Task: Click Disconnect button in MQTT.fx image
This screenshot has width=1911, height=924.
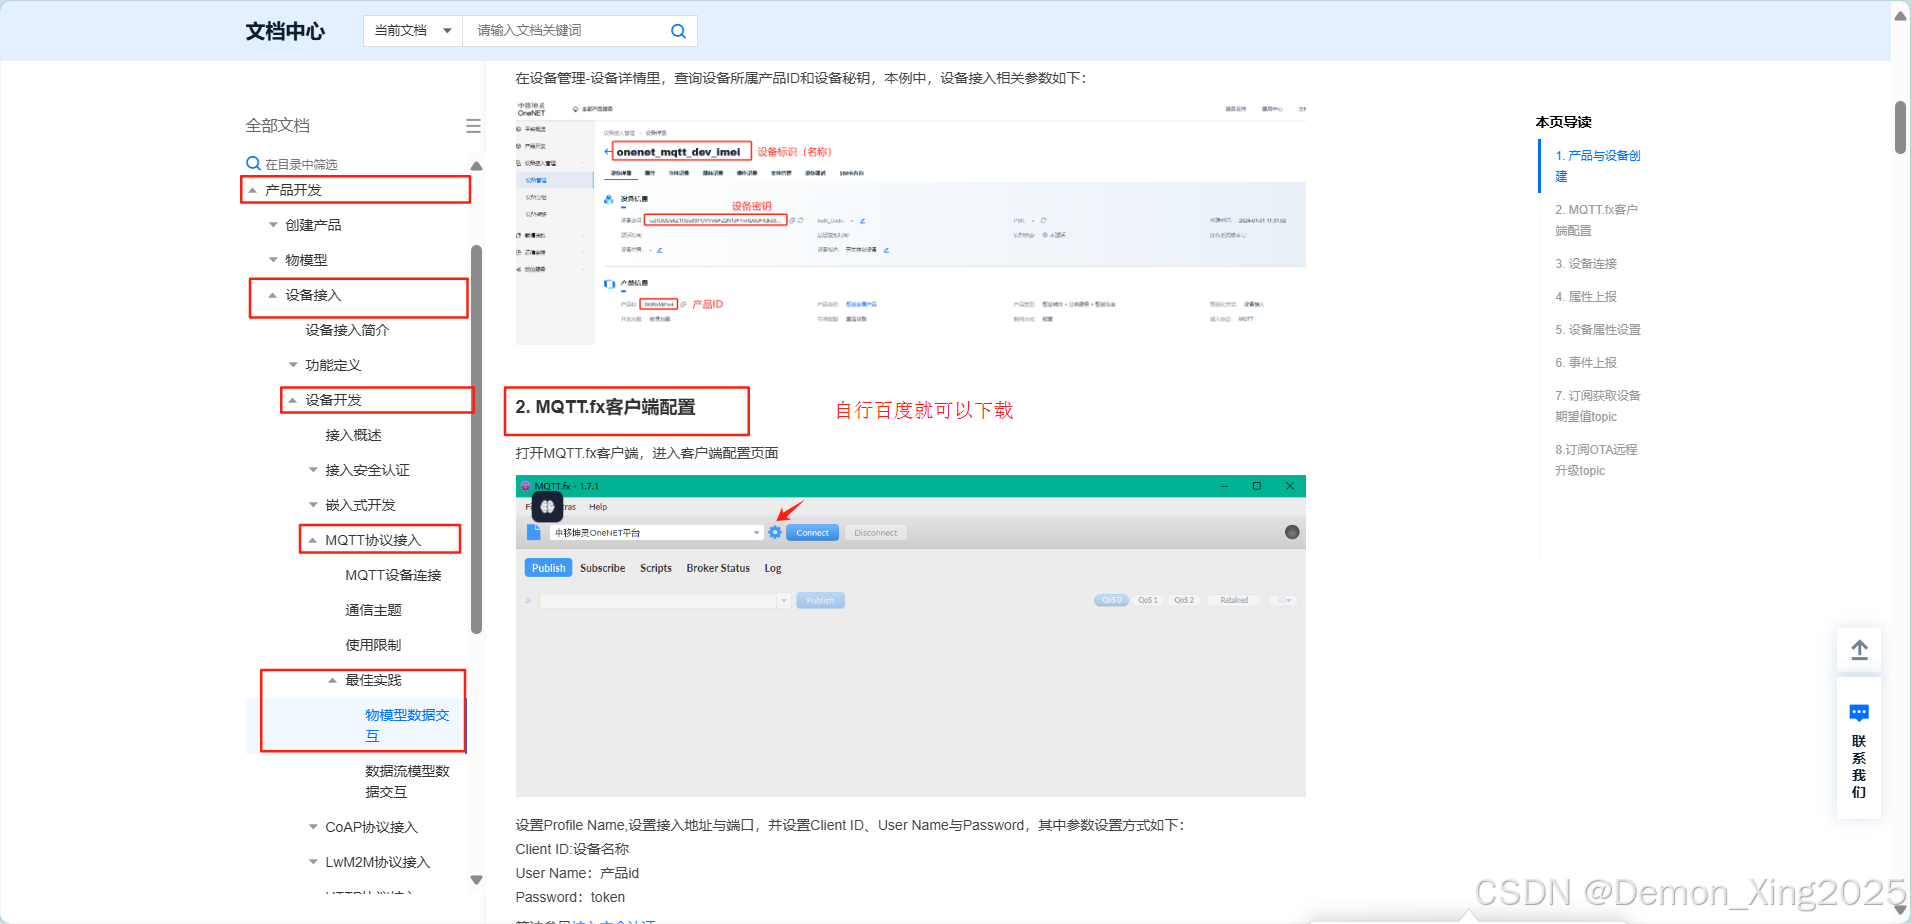Action: (875, 533)
